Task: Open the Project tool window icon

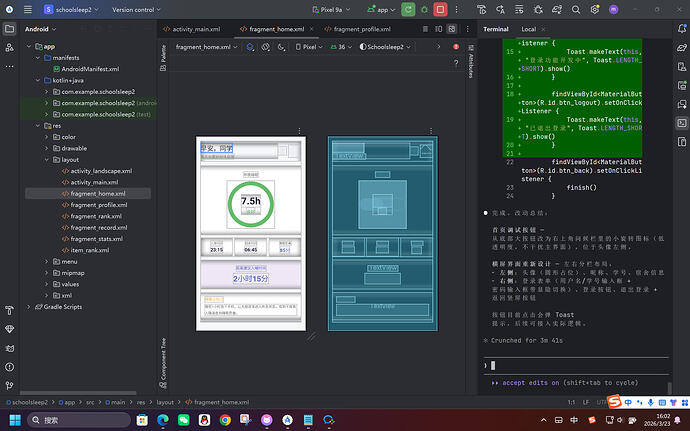Action: 9,29
